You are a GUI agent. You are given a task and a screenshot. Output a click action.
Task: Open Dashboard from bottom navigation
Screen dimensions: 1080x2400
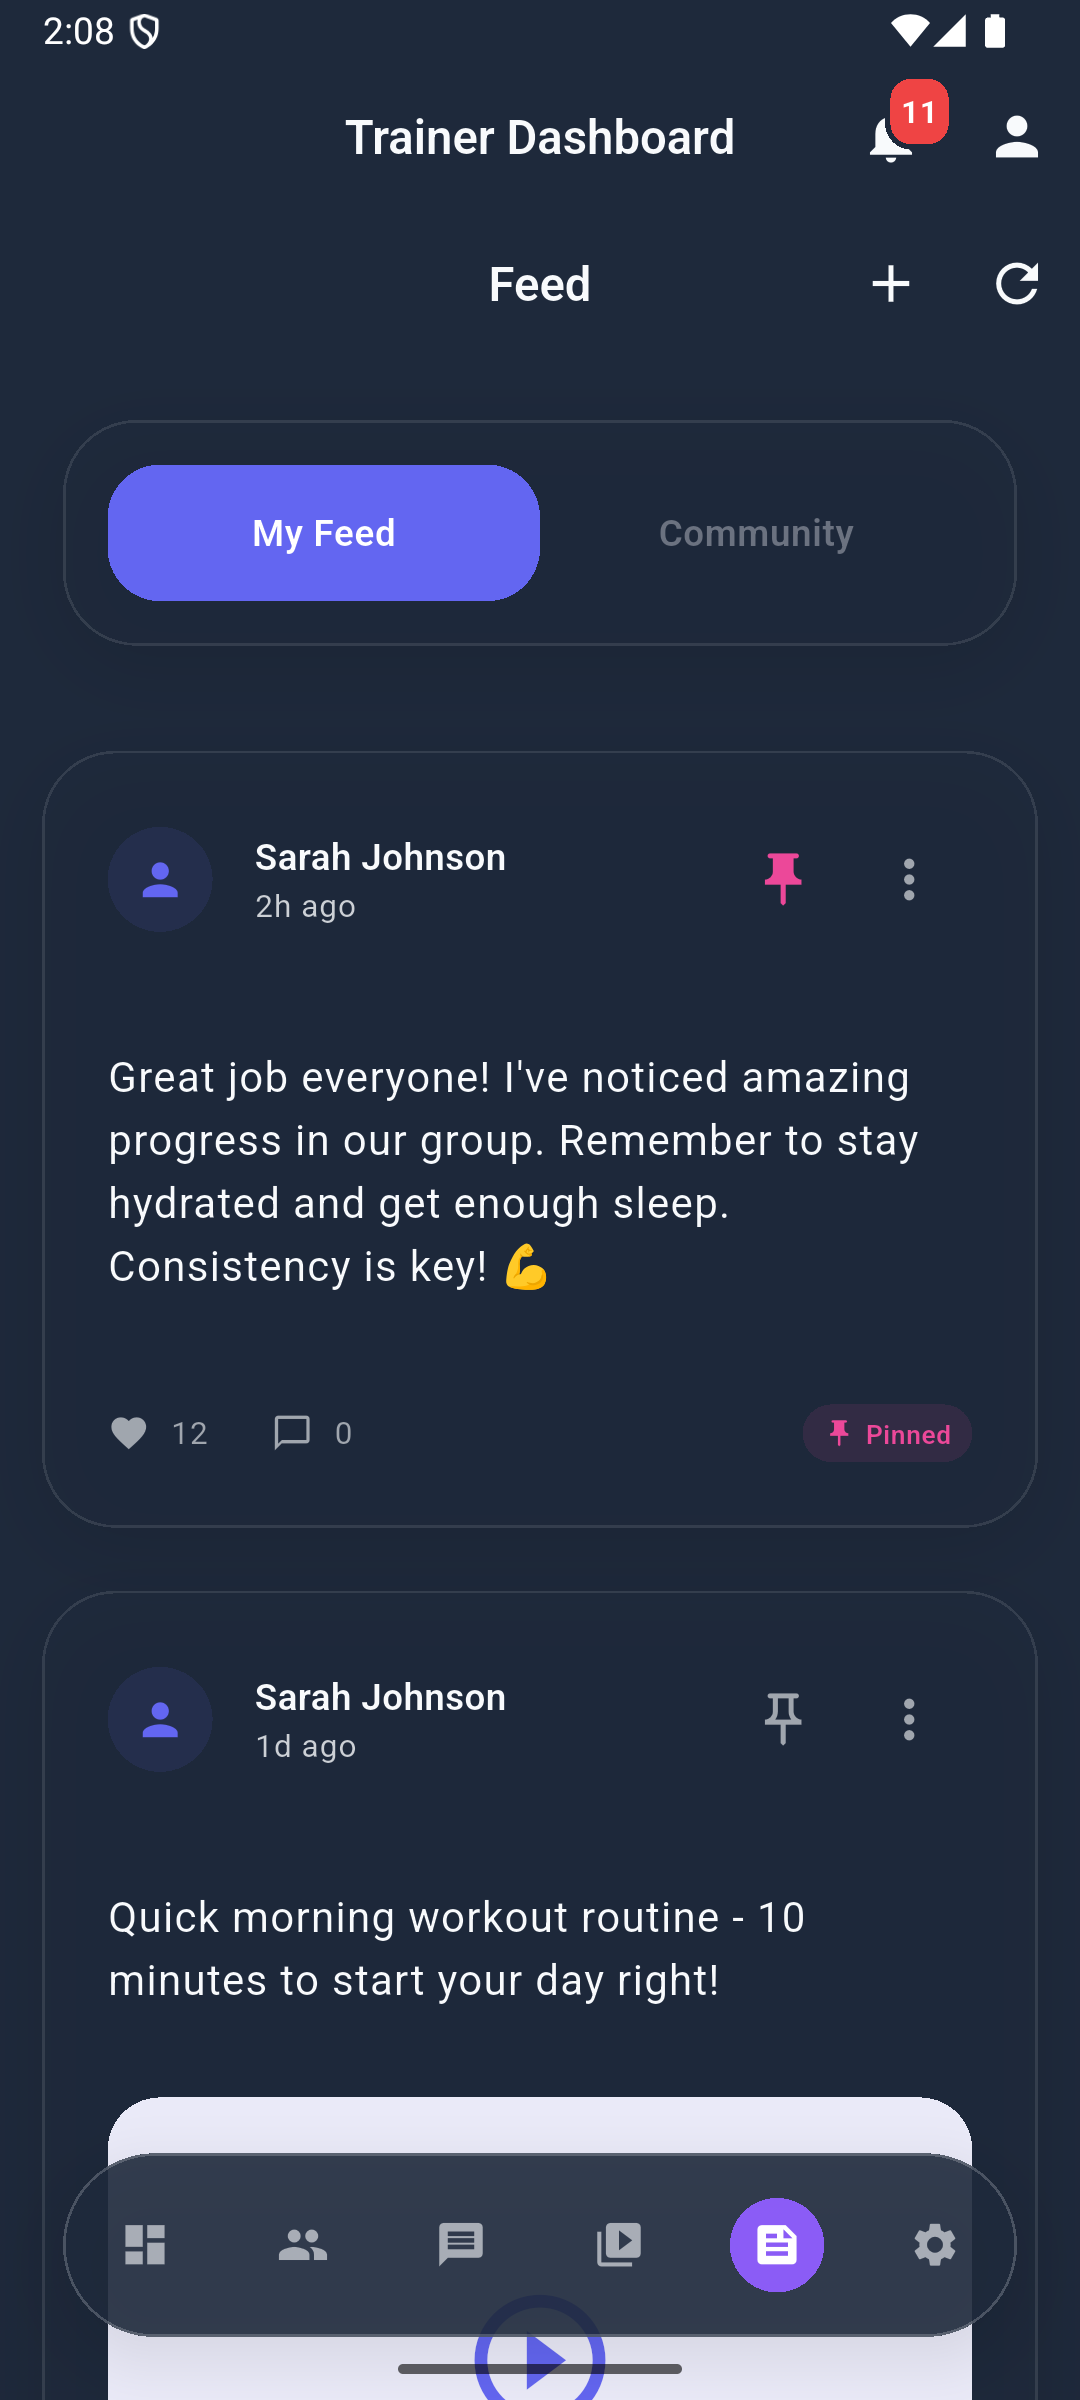coord(145,2245)
